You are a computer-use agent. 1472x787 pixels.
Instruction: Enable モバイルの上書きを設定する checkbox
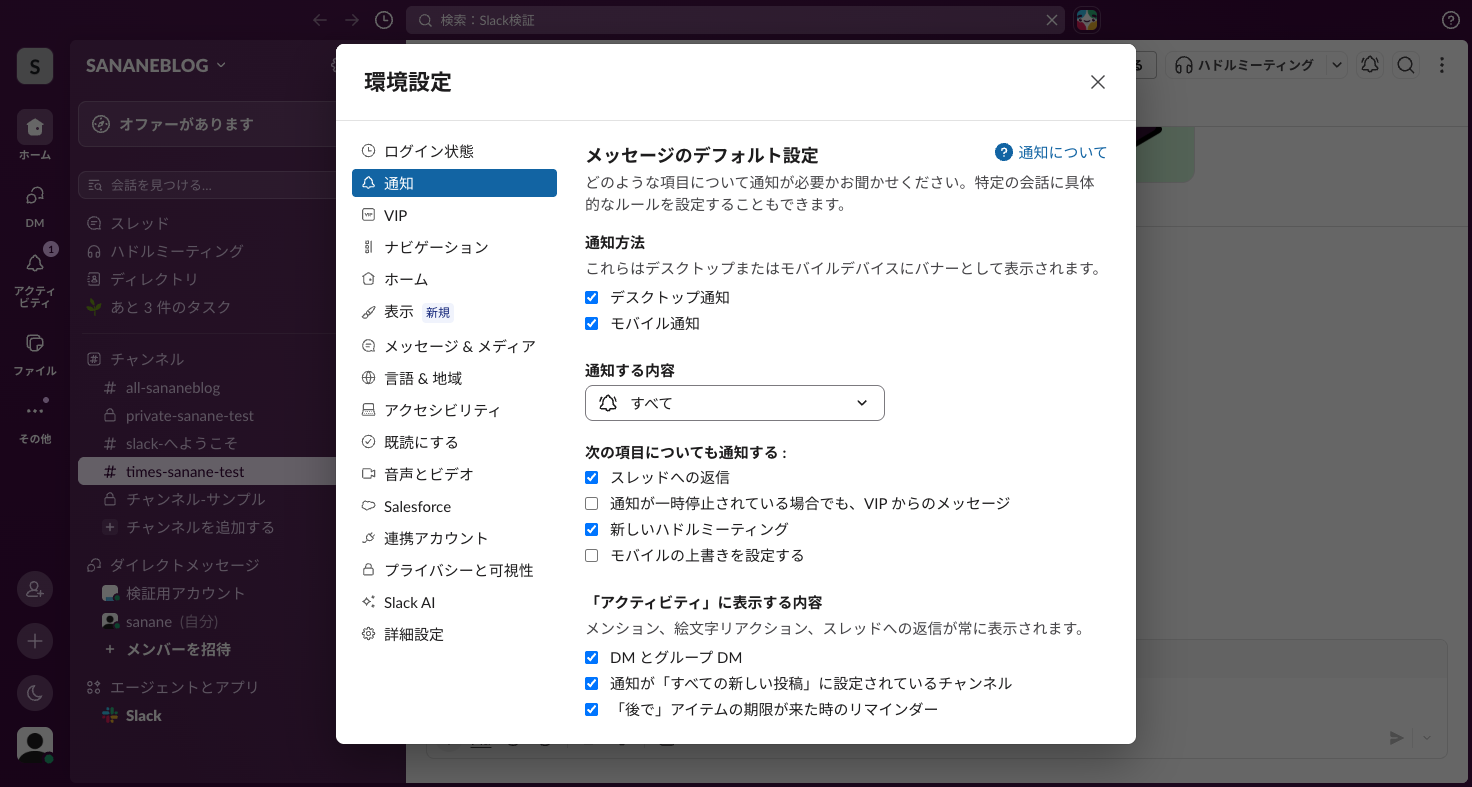pos(591,556)
